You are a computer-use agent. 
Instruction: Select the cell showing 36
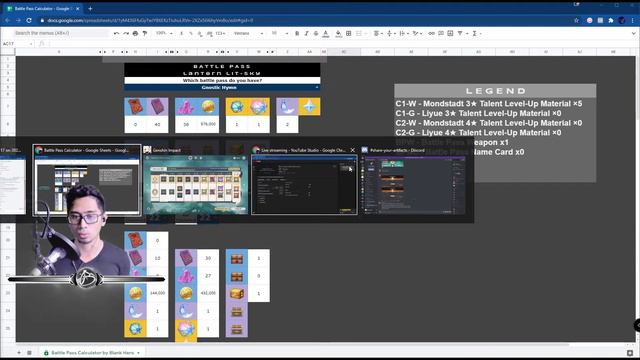[186, 124]
